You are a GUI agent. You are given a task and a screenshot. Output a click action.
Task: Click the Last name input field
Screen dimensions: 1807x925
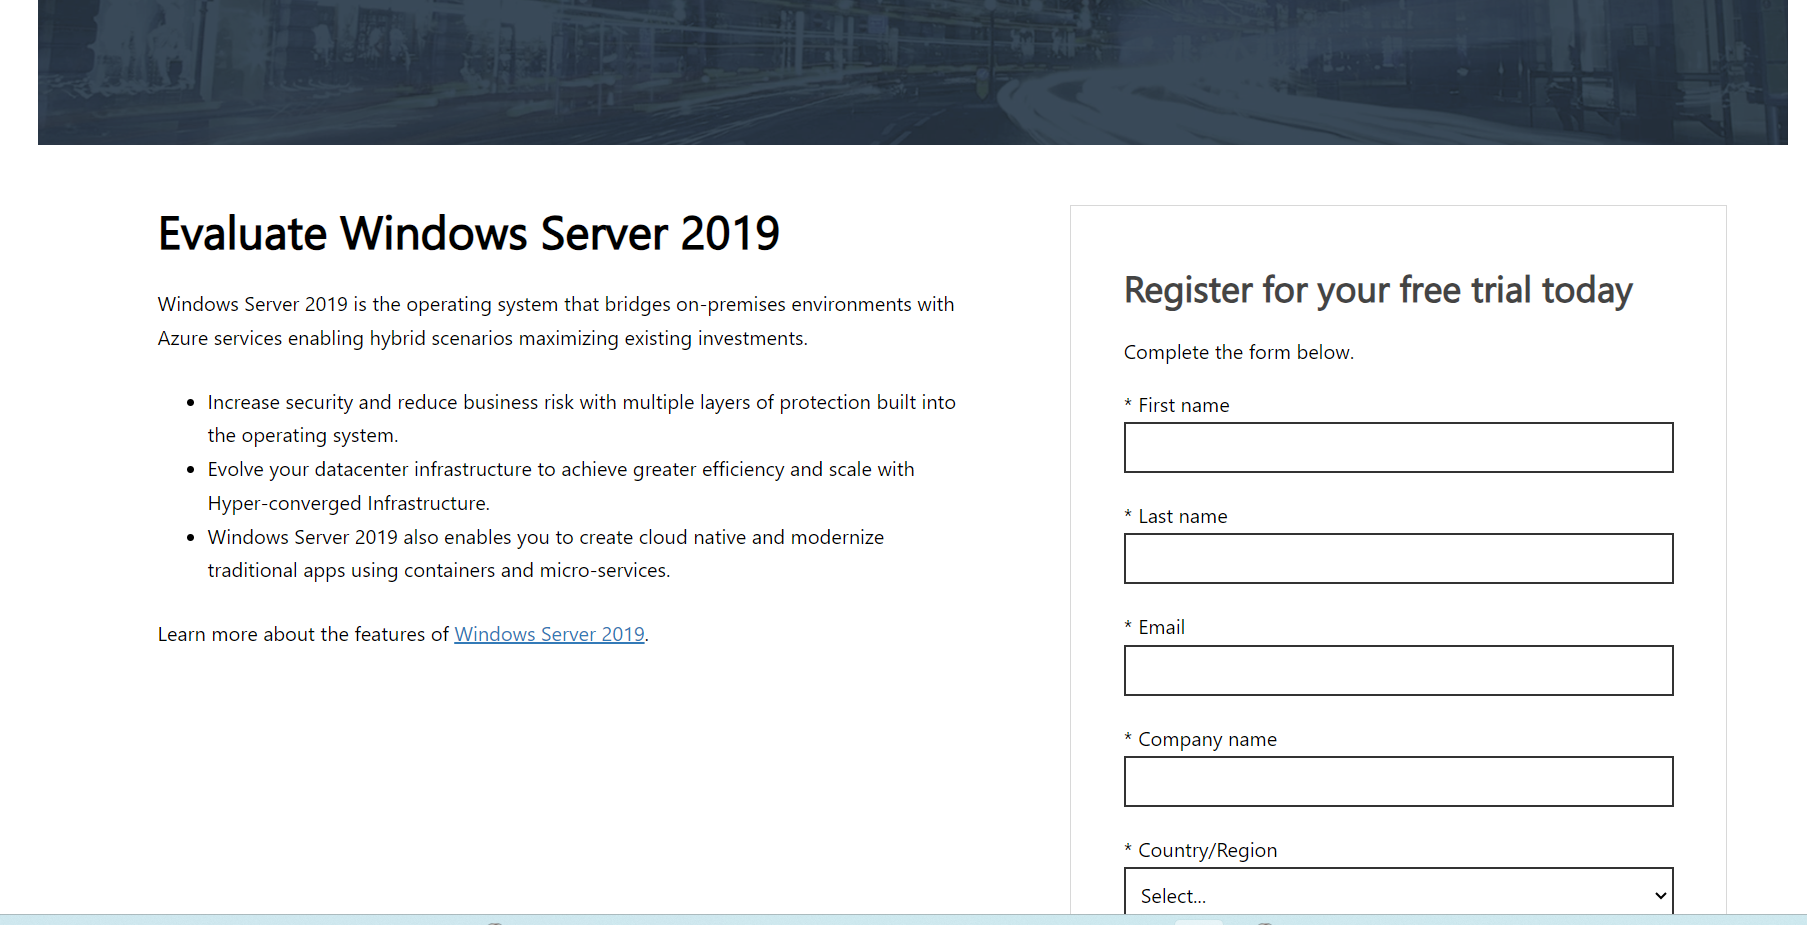[1398, 558]
